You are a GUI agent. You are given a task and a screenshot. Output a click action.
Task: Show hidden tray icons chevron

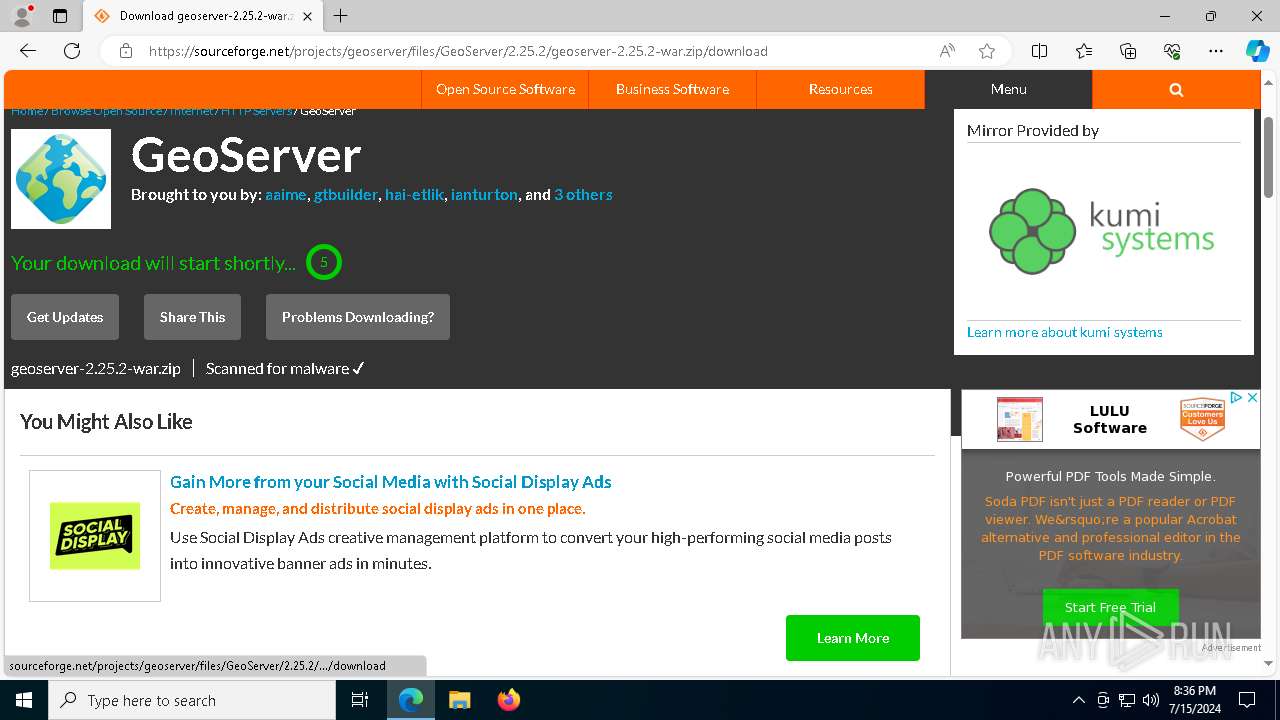[1078, 700]
